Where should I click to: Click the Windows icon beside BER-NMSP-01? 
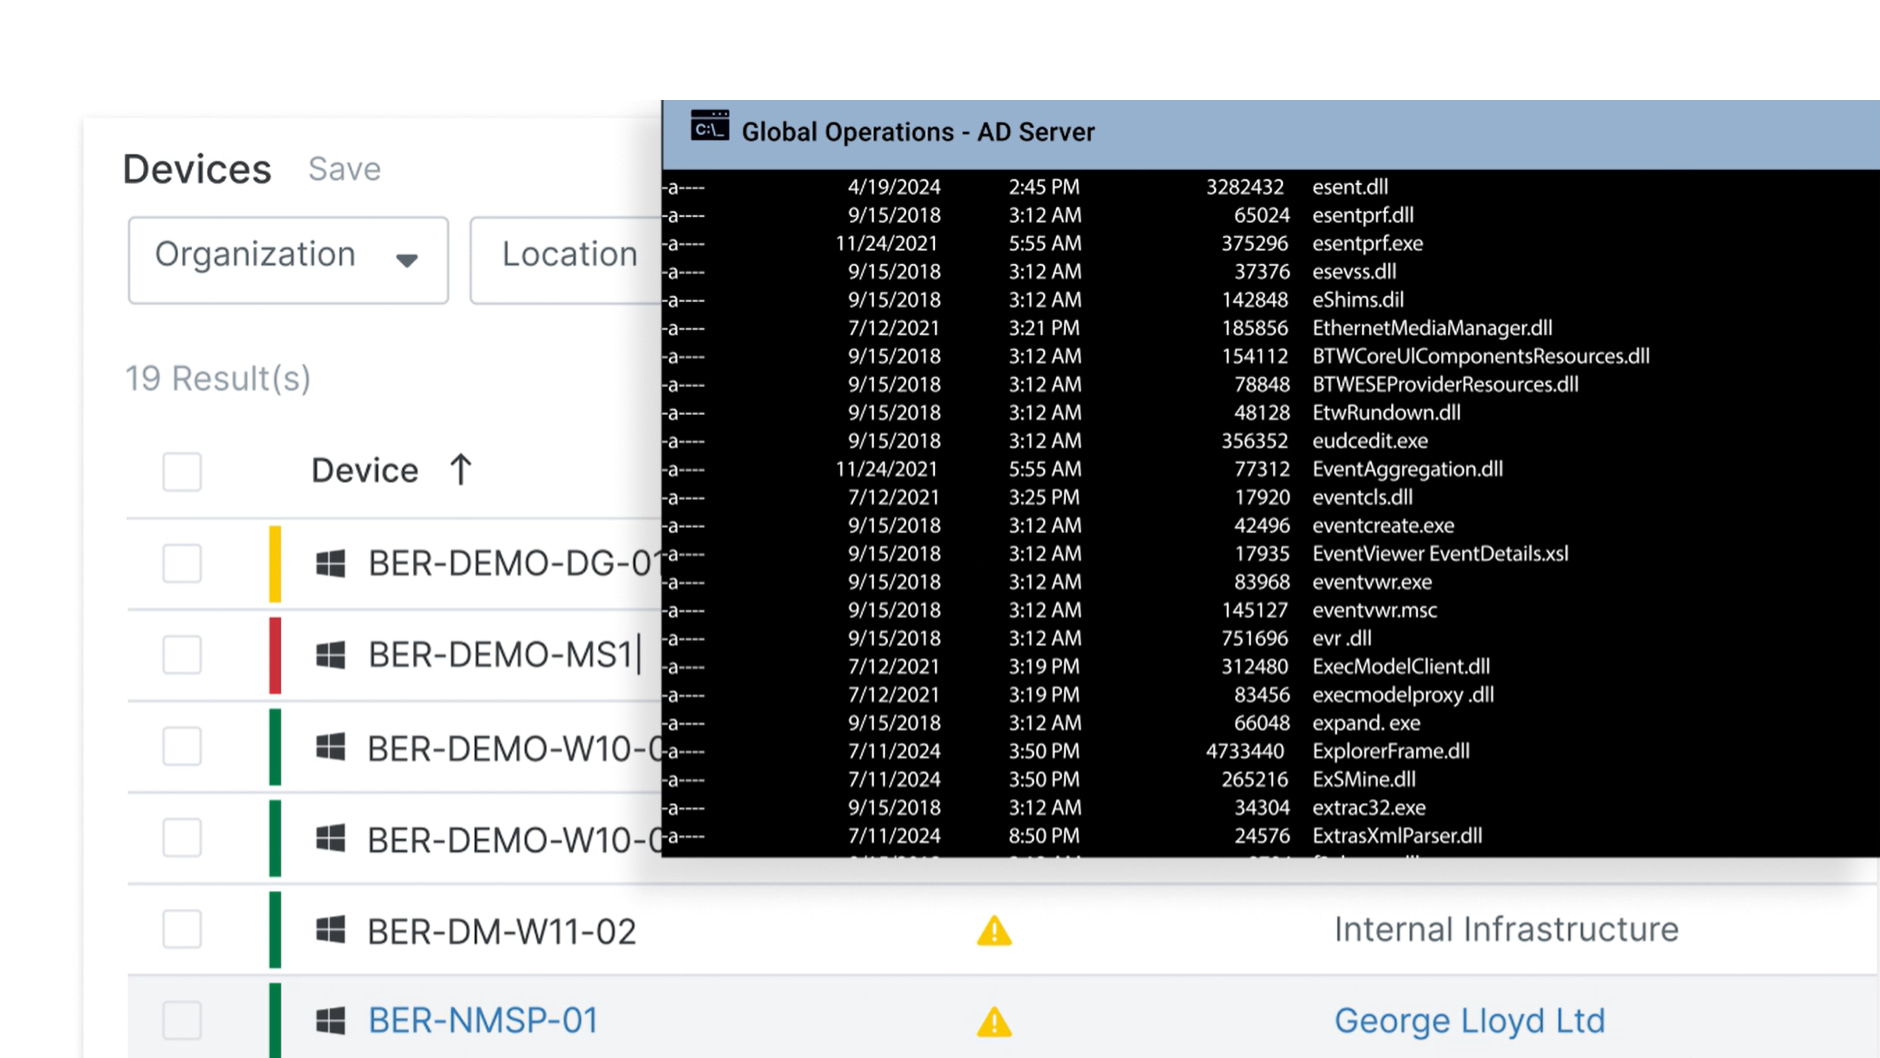[332, 1020]
